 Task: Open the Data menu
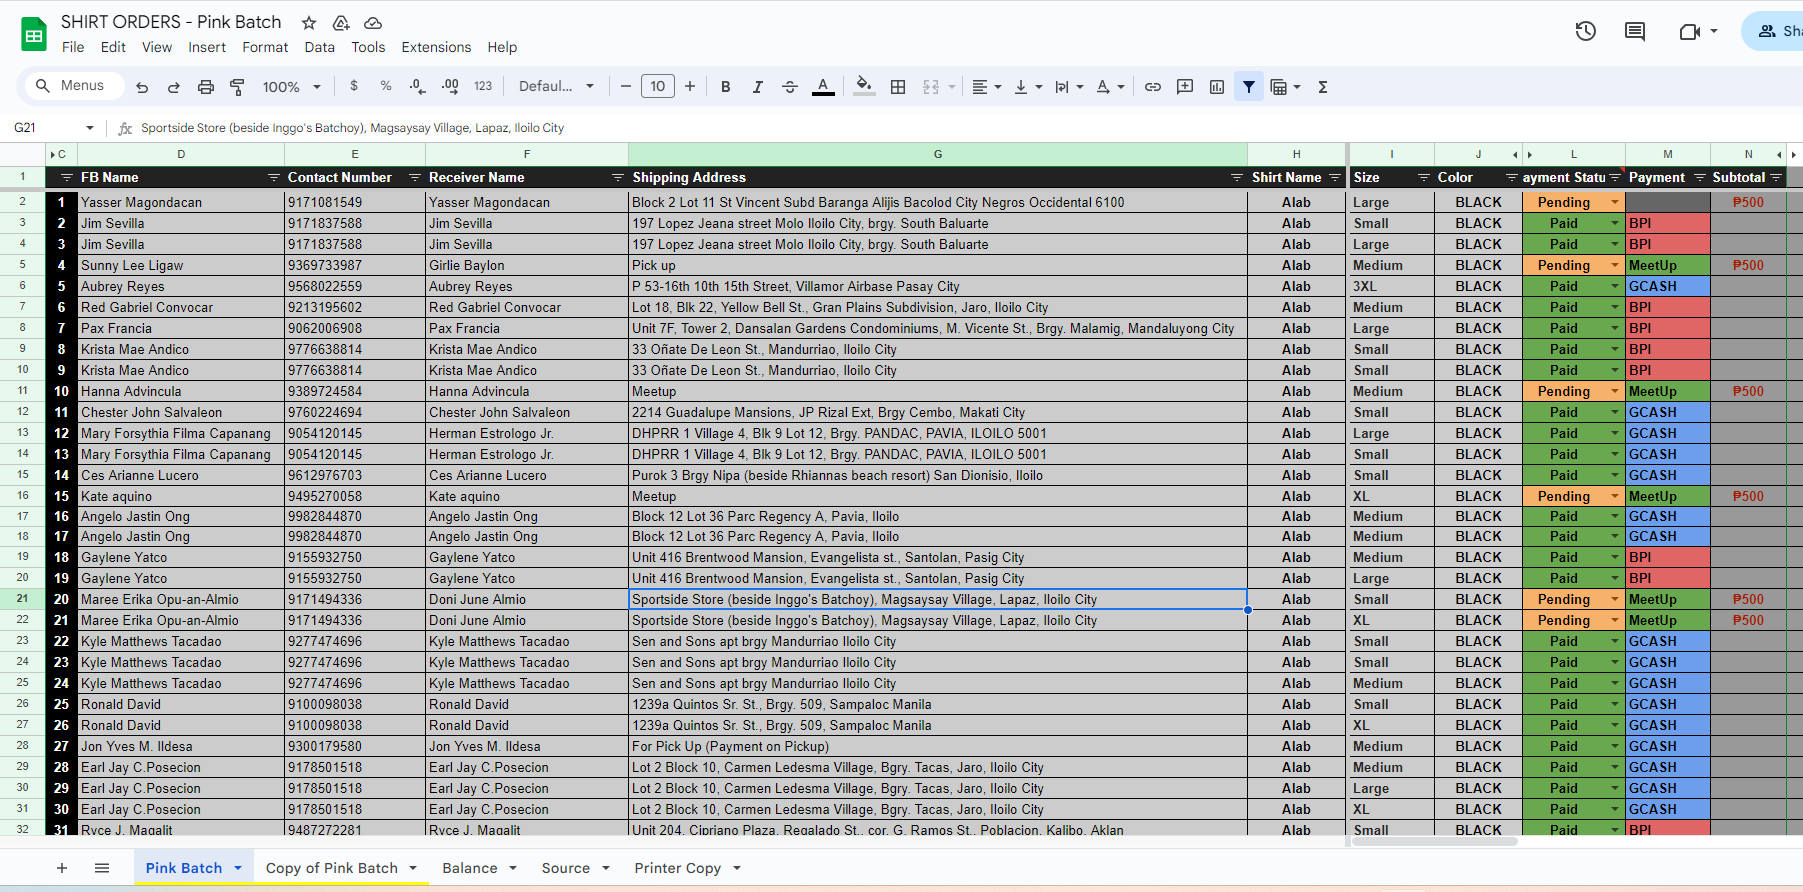[320, 47]
